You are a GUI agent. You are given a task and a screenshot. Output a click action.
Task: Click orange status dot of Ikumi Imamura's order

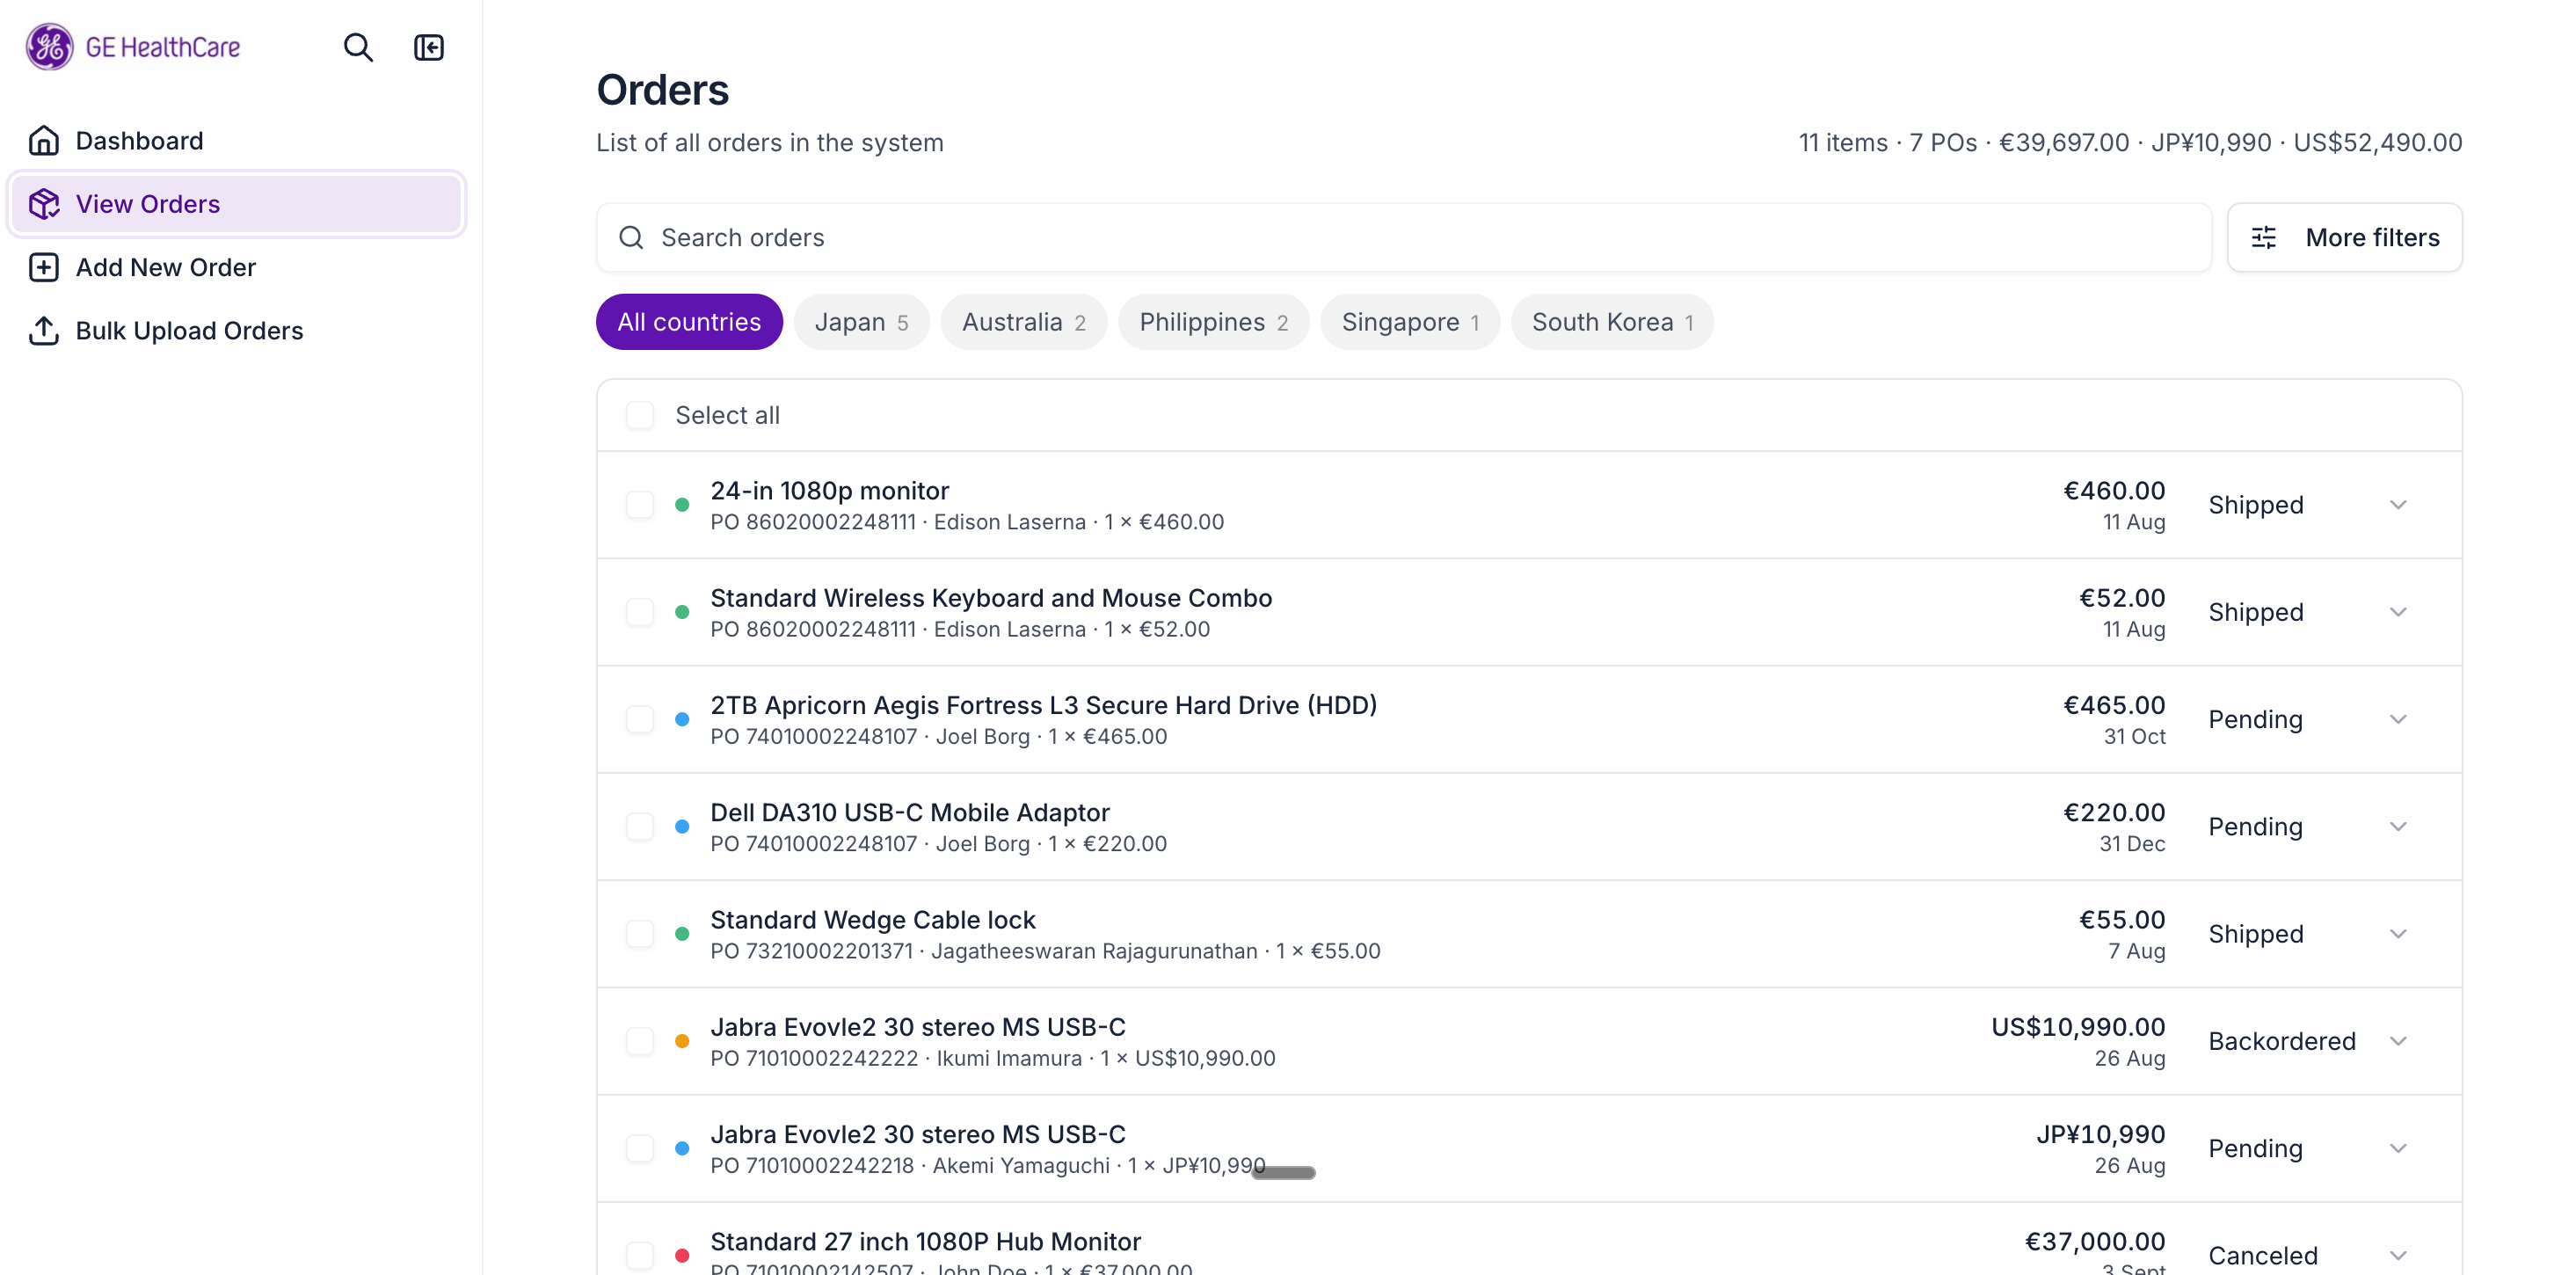[x=682, y=1041]
